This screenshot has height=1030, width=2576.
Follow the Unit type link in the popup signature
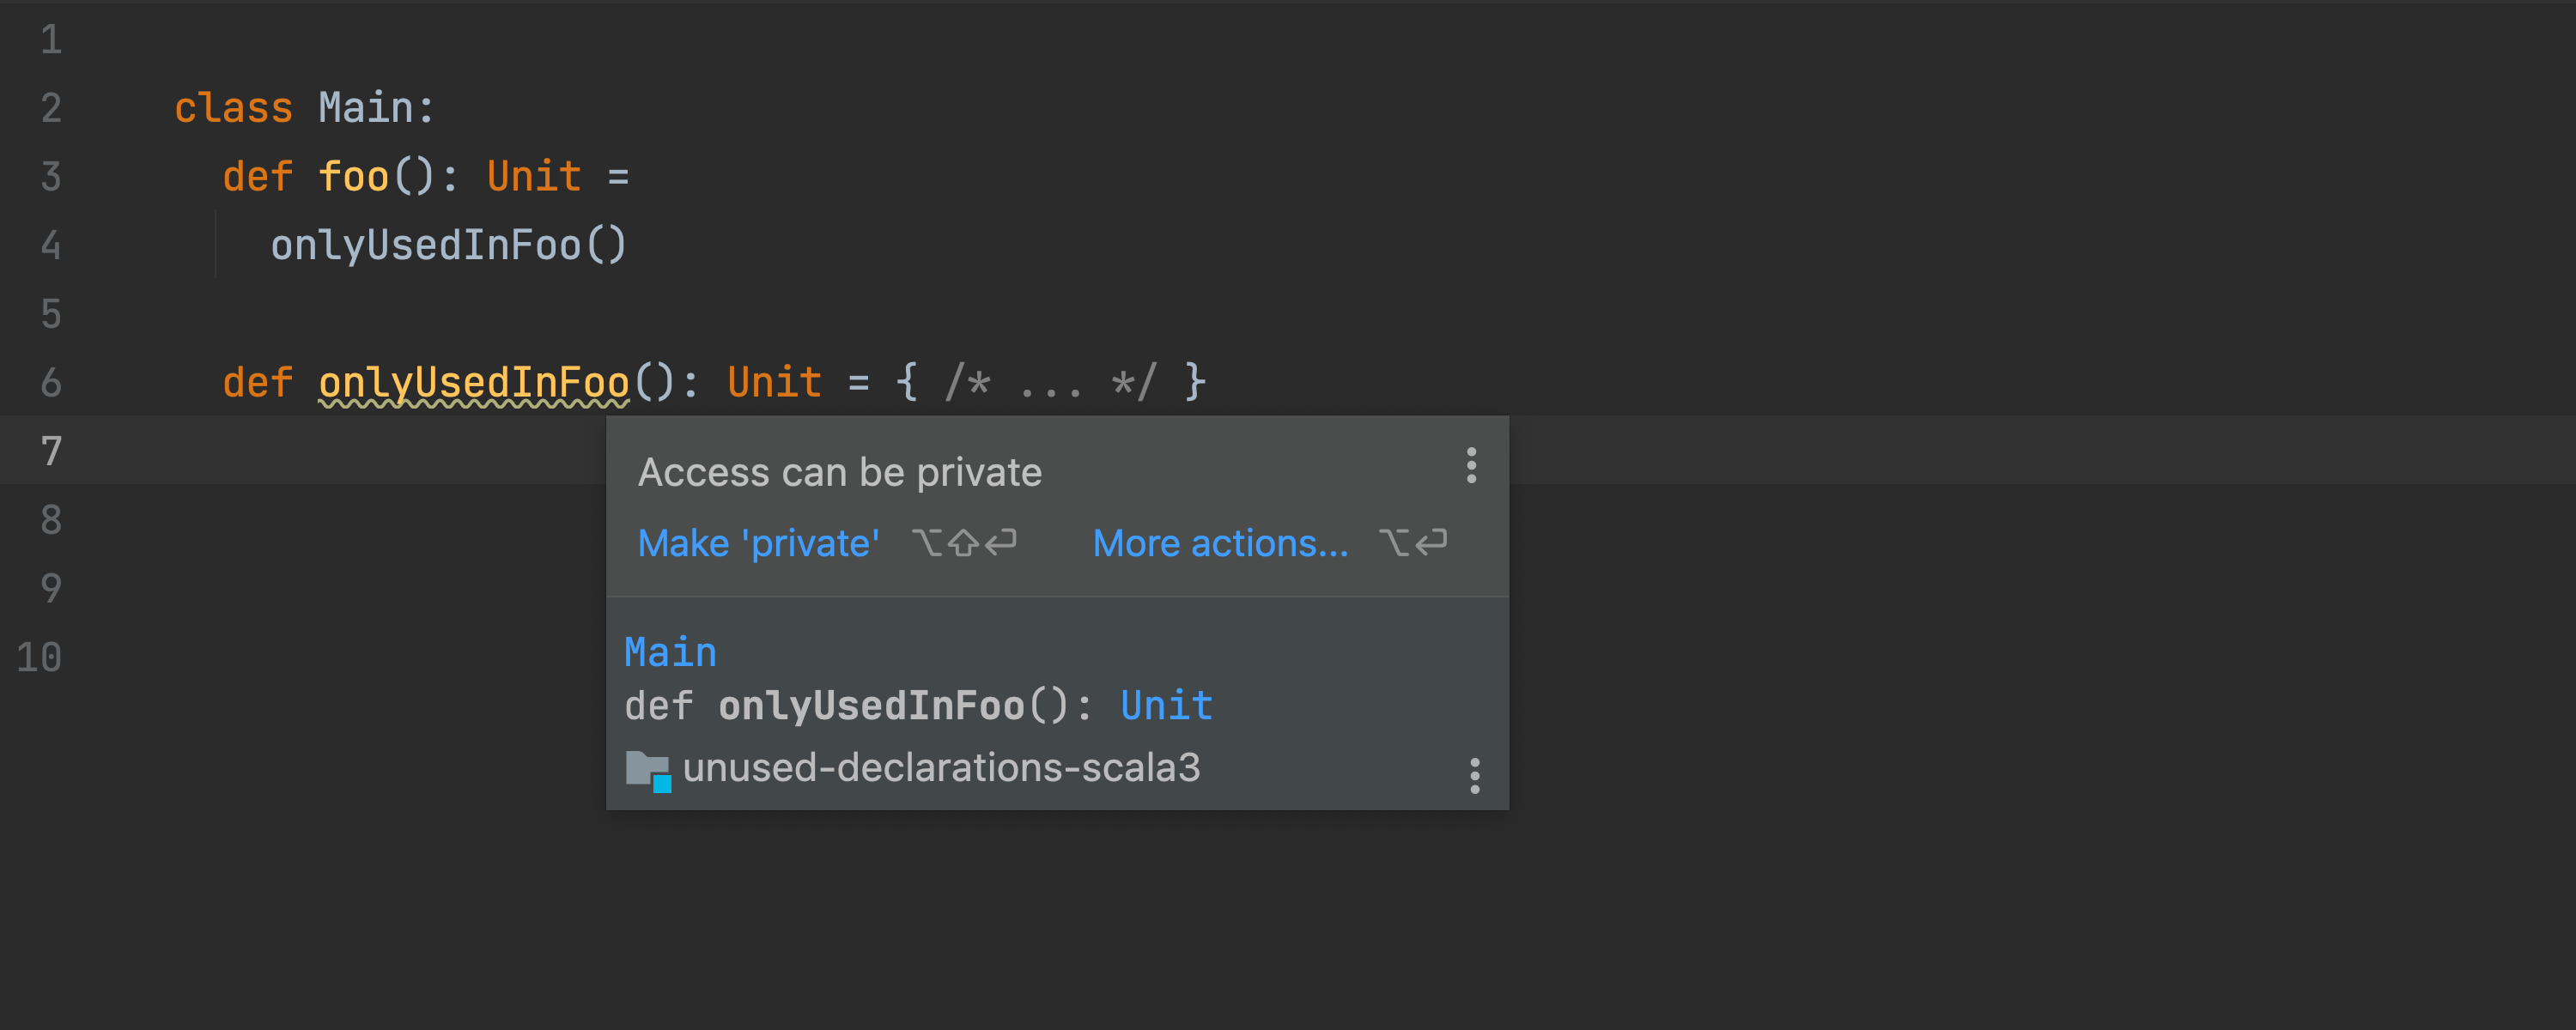1166,706
